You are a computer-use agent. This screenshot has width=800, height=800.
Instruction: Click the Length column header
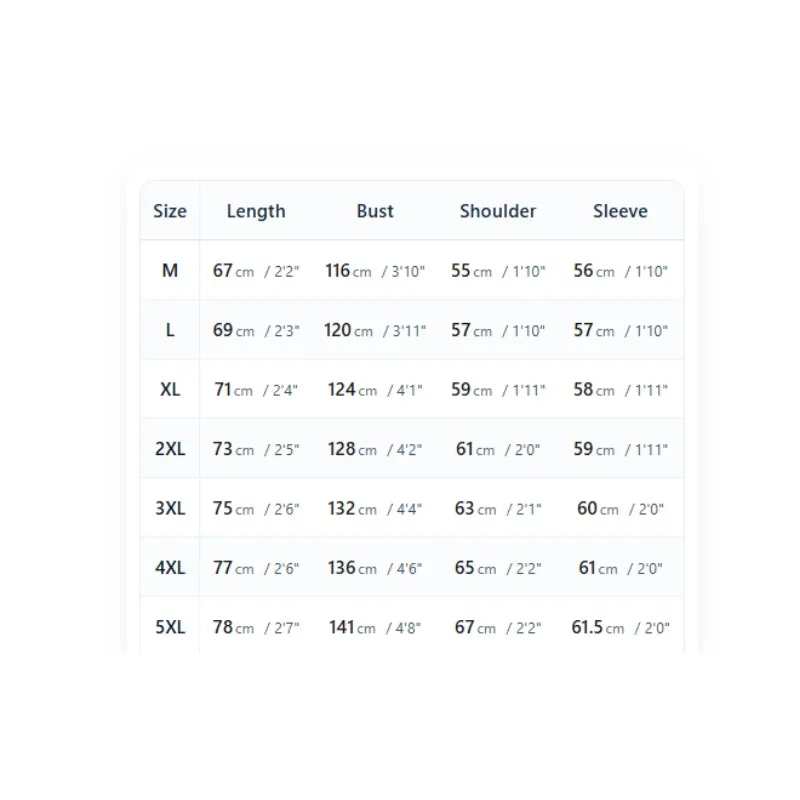tap(256, 211)
